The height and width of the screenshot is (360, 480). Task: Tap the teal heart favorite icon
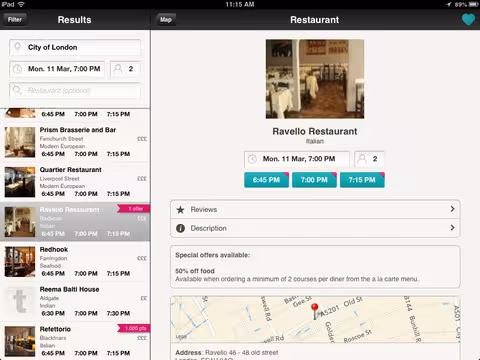468,20
